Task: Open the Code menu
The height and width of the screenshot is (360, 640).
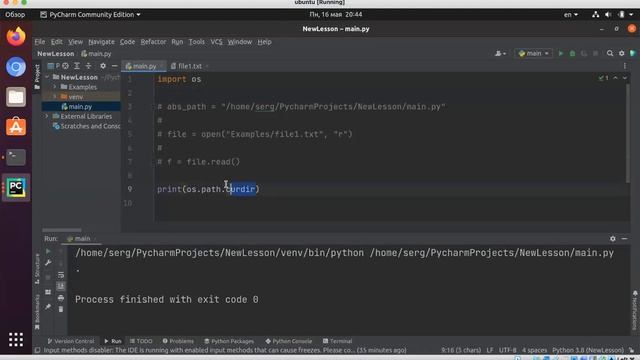Action: (x=127, y=42)
